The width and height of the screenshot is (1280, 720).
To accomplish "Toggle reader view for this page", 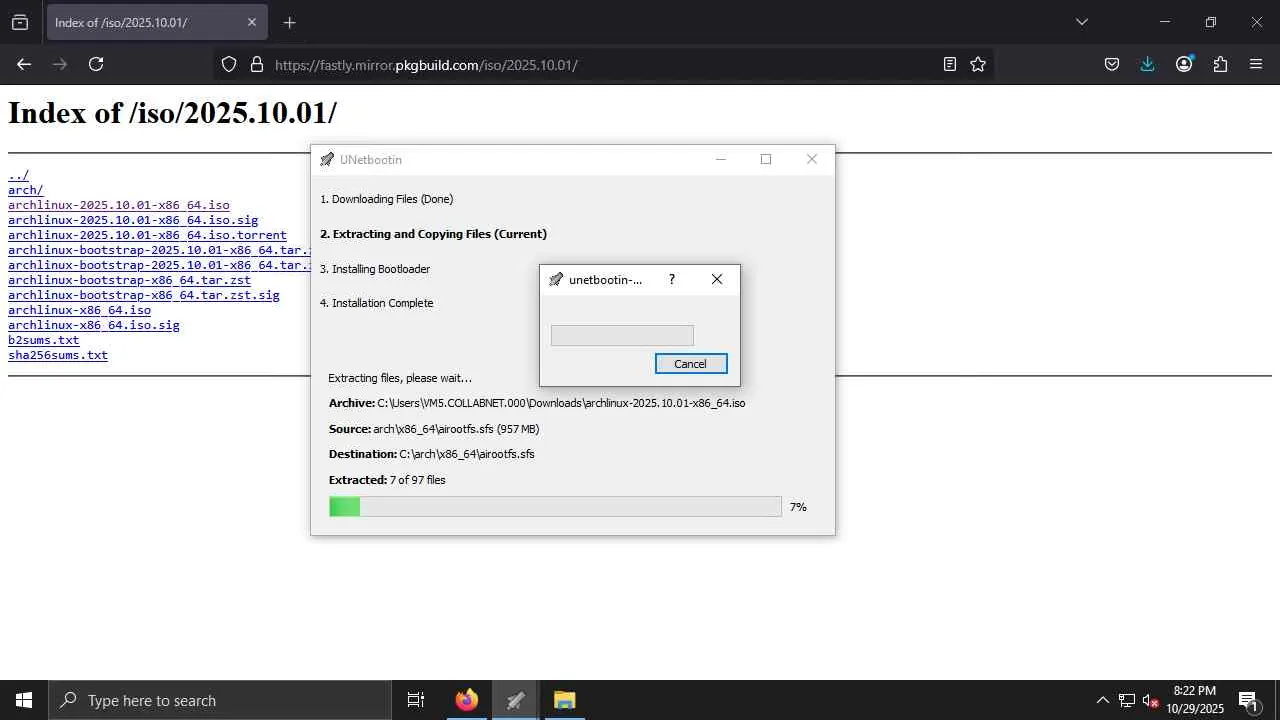I will (x=950, y=64).
